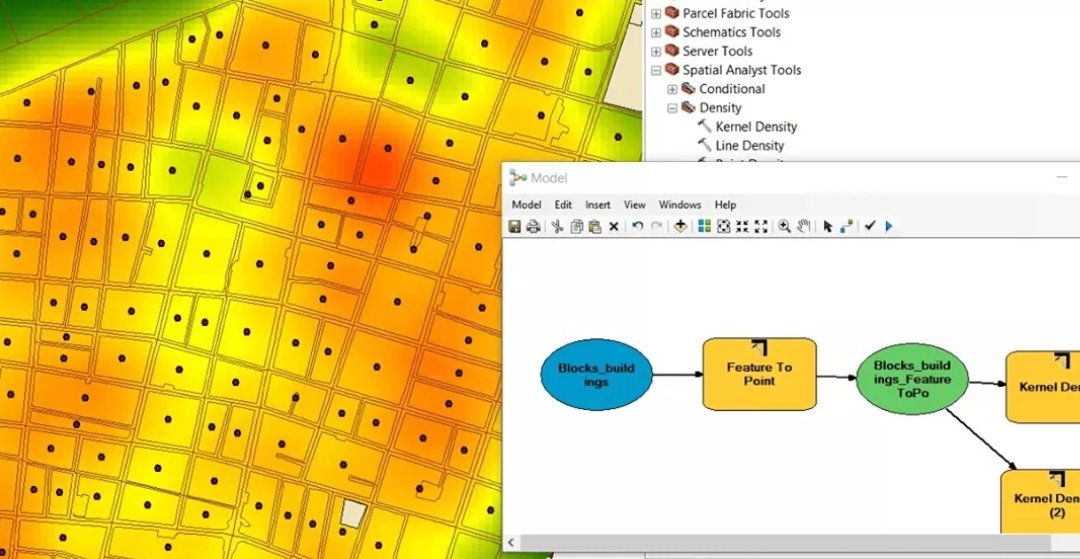Image resolution: width=1080 pixels, height=559 pixels.
Task: Select Parcel Fabric Tools in the toolbox tree
Action: (x=736, y=13)
